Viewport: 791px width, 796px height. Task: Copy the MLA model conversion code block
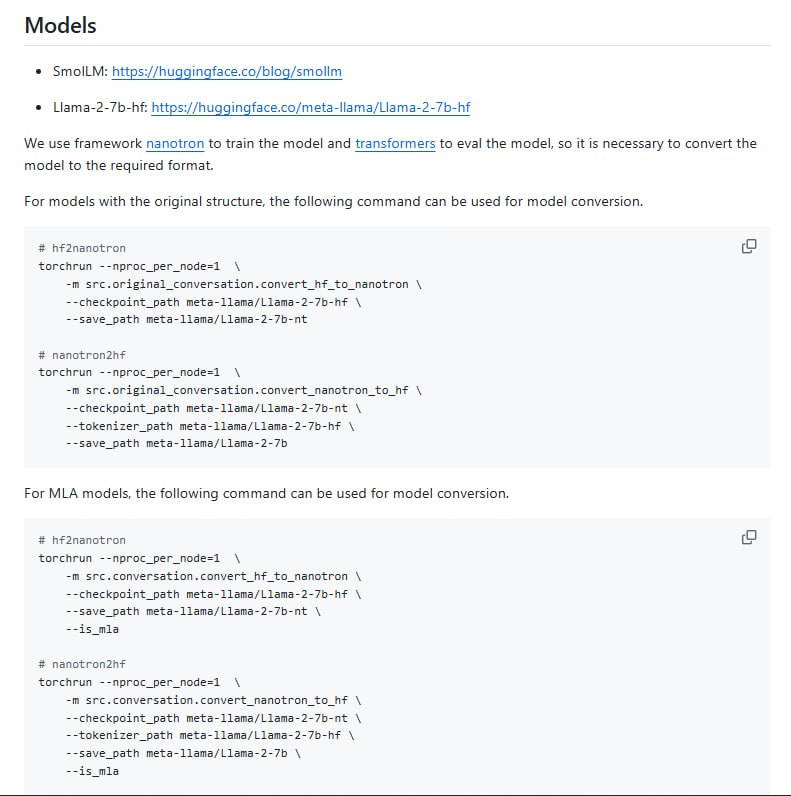(748, 538)
